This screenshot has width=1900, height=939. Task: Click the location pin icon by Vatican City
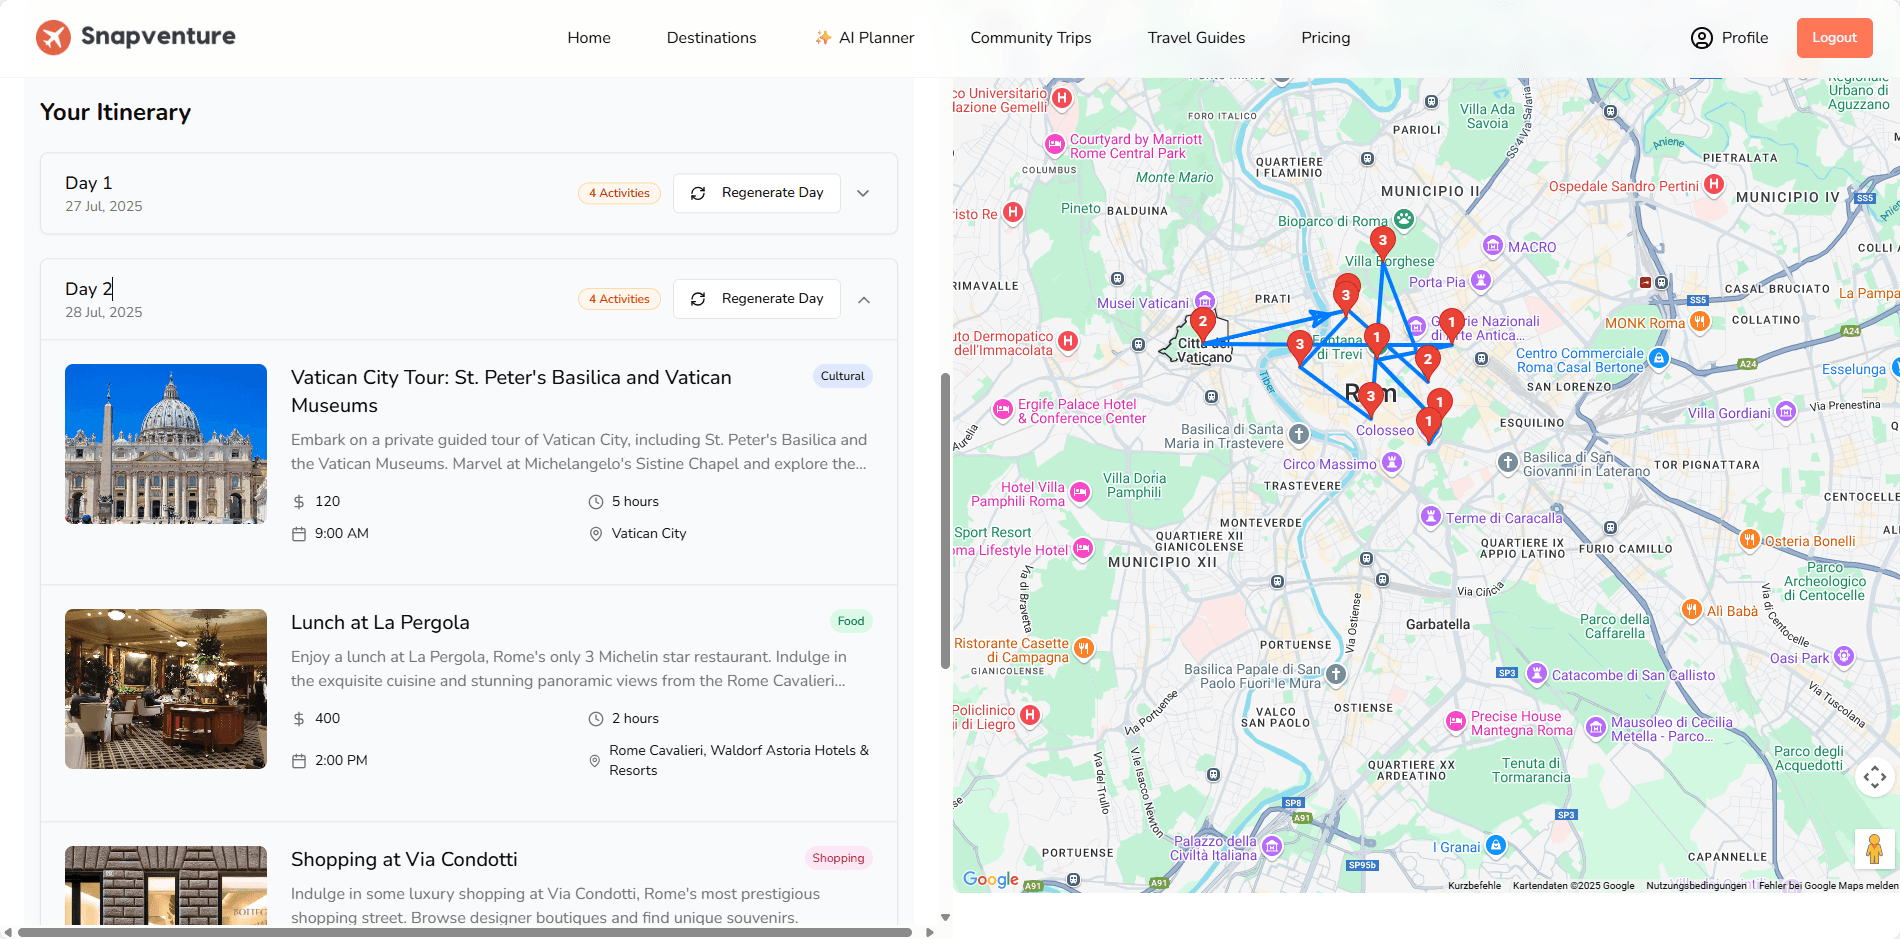(596, 534)
